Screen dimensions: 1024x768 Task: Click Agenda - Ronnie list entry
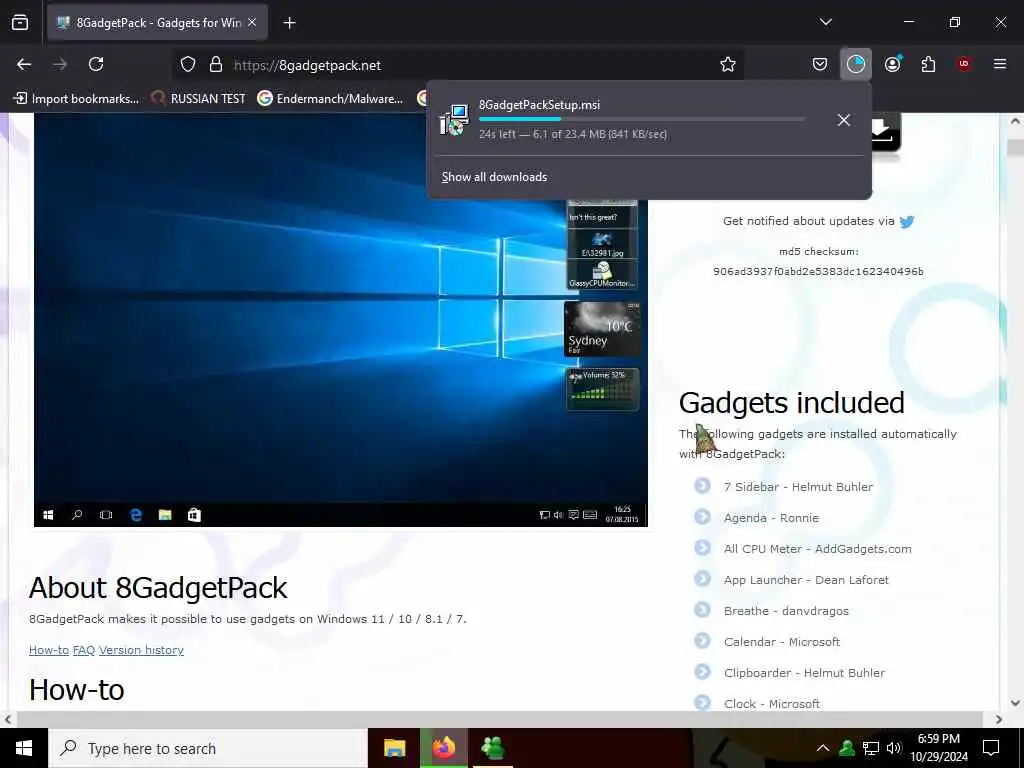pos(771,518)
